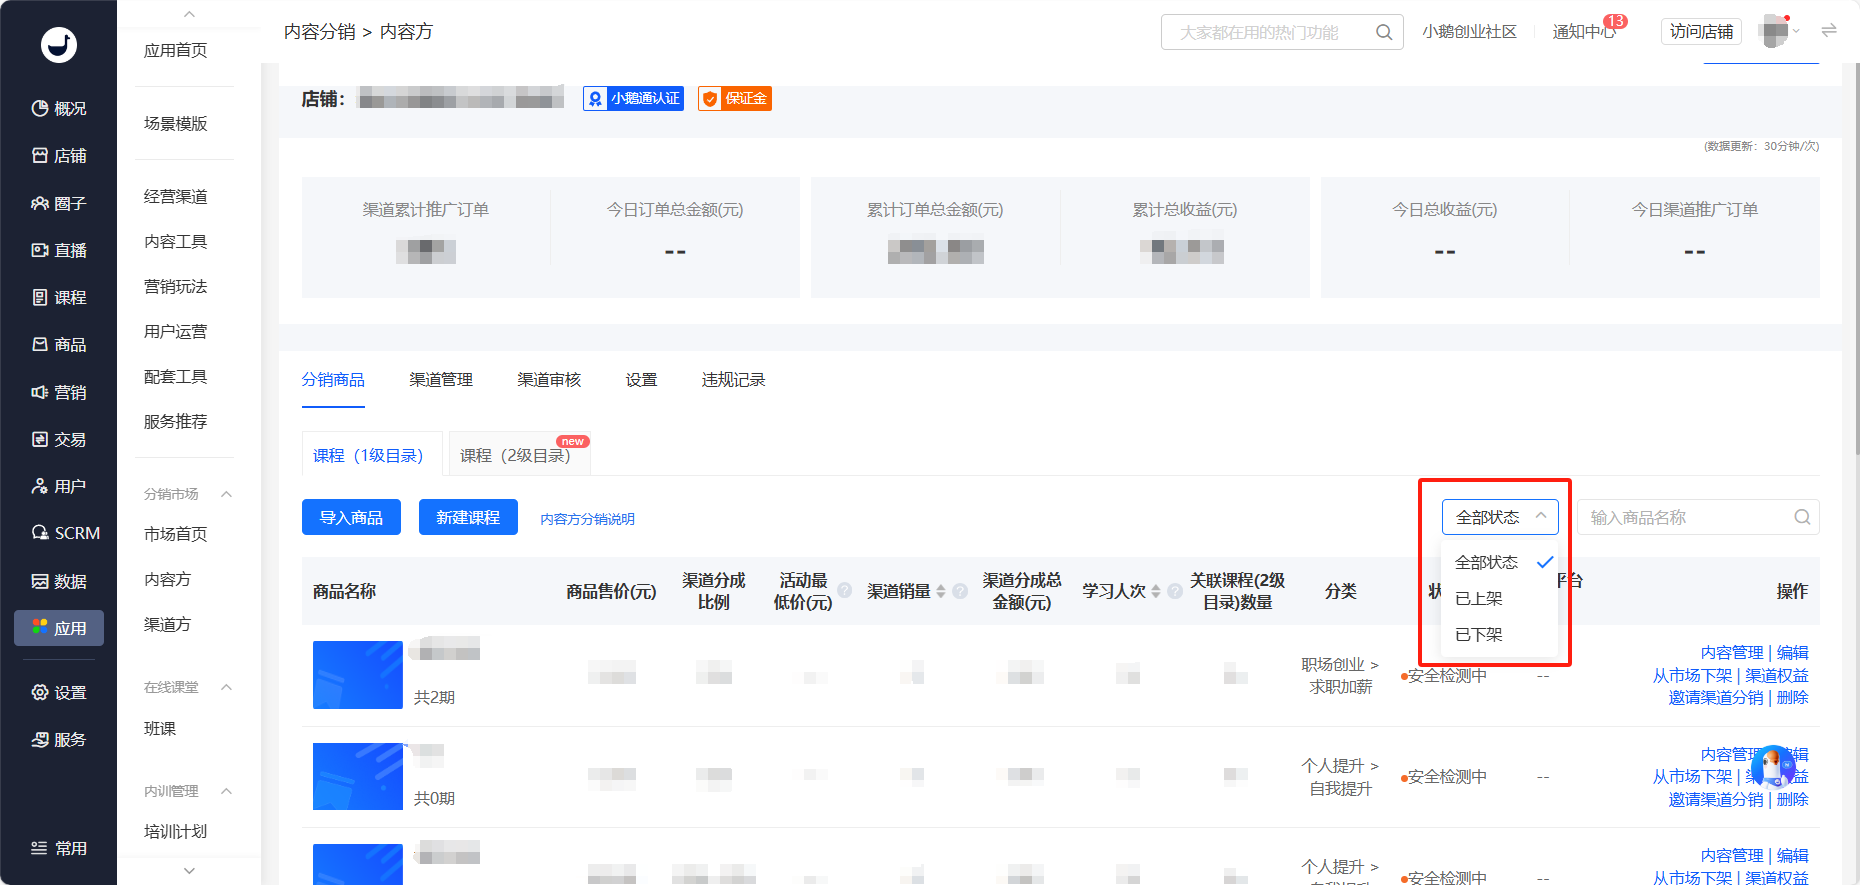Go to 圈子 community section
The width and height of the screenshot is (1860, 885).
click(x=59, y=203)
